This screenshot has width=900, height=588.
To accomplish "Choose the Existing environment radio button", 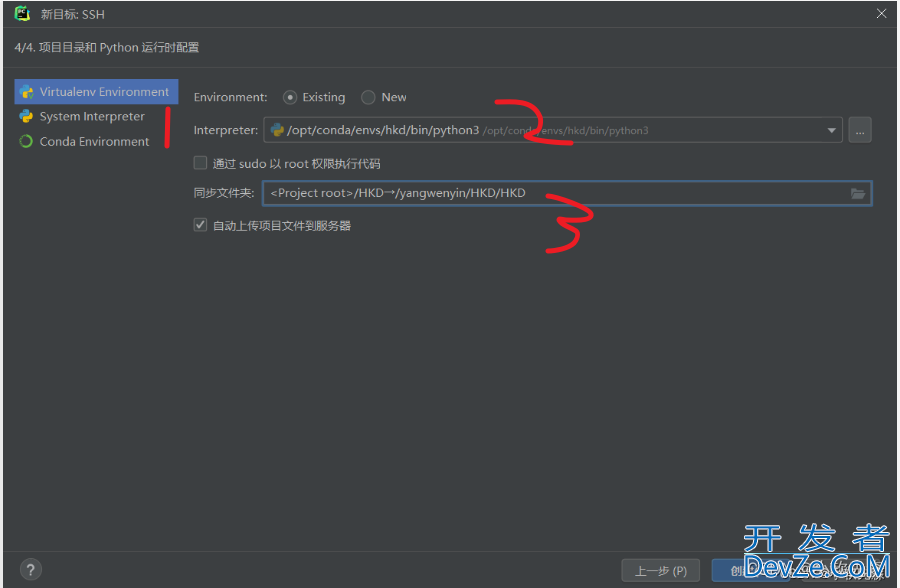I will (x=290, y=97).
